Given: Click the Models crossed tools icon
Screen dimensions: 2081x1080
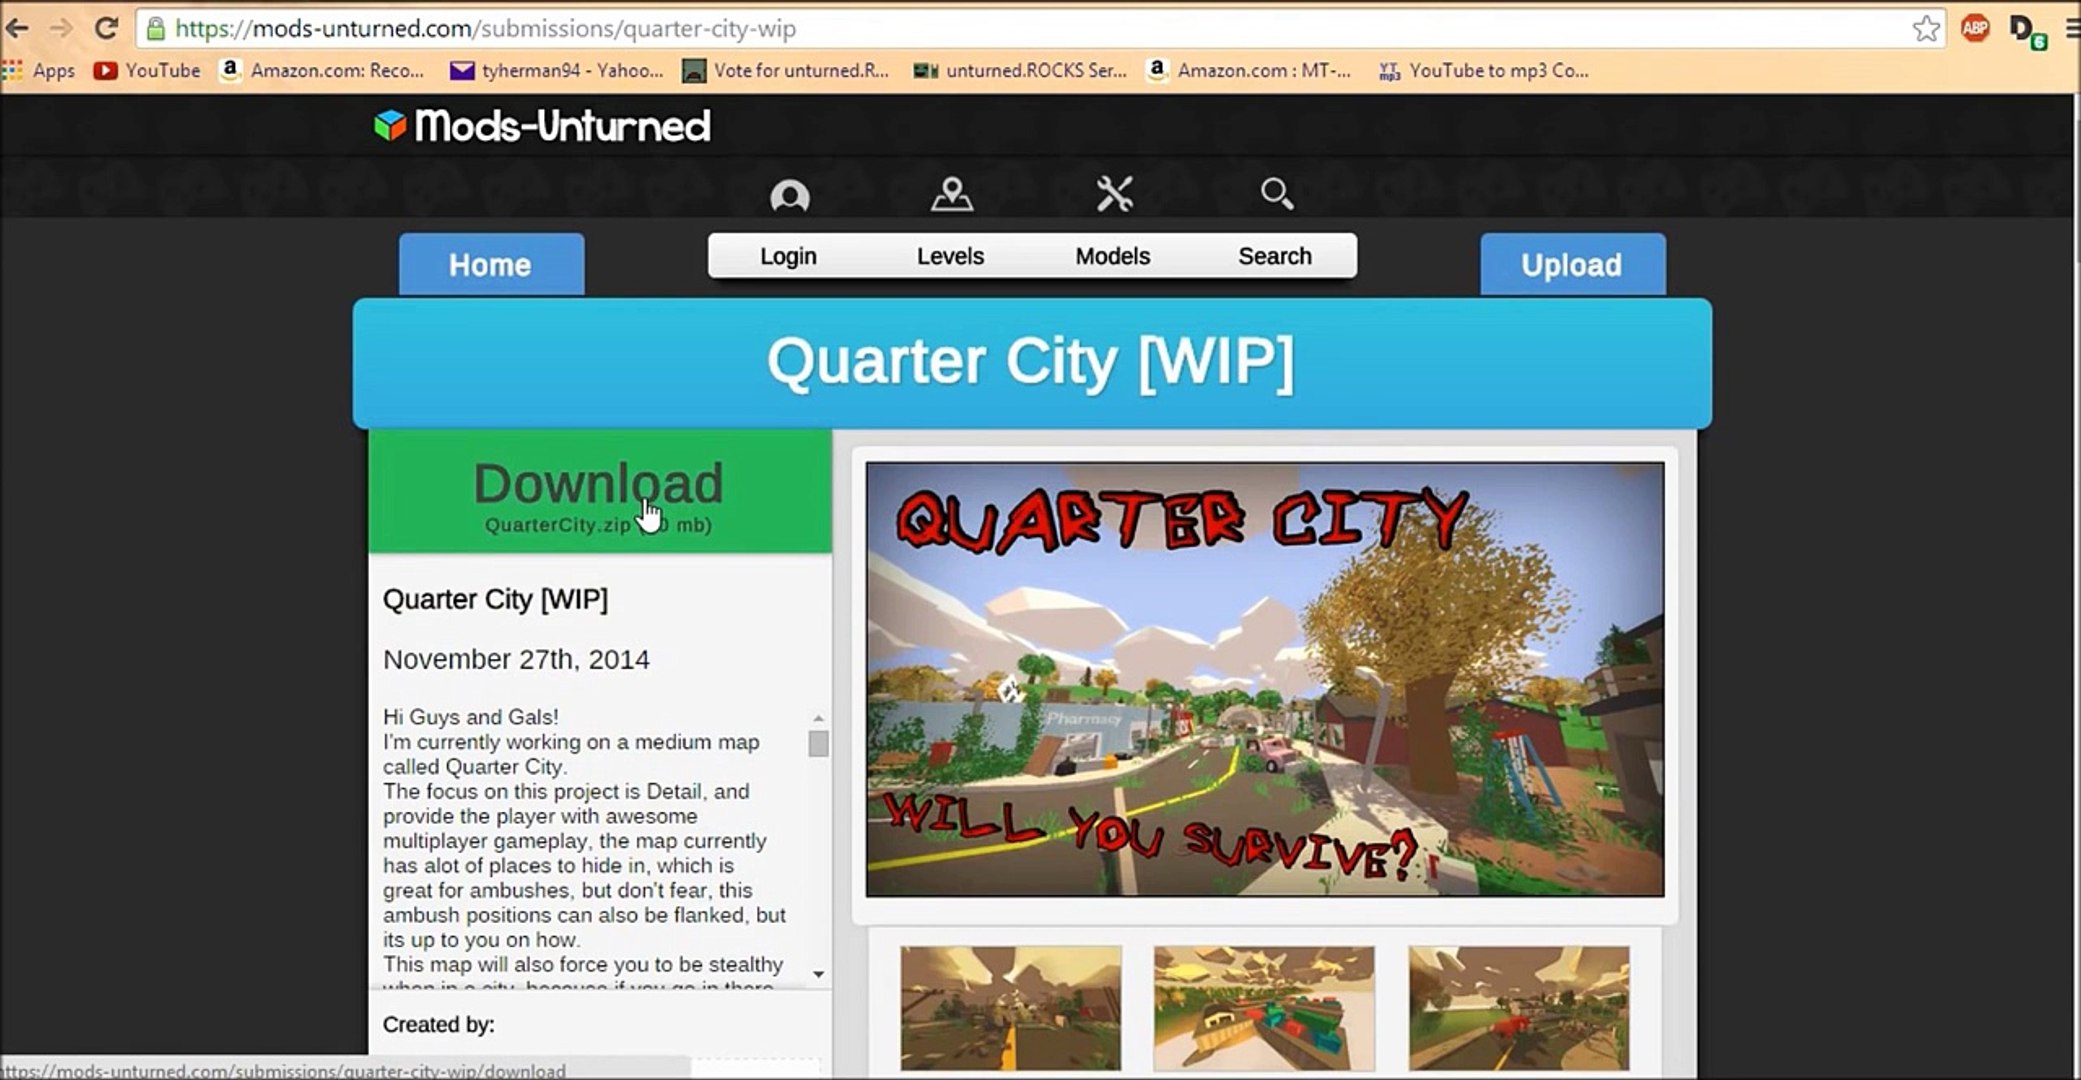Looking at the screenshot, I should coord(1114,194).
